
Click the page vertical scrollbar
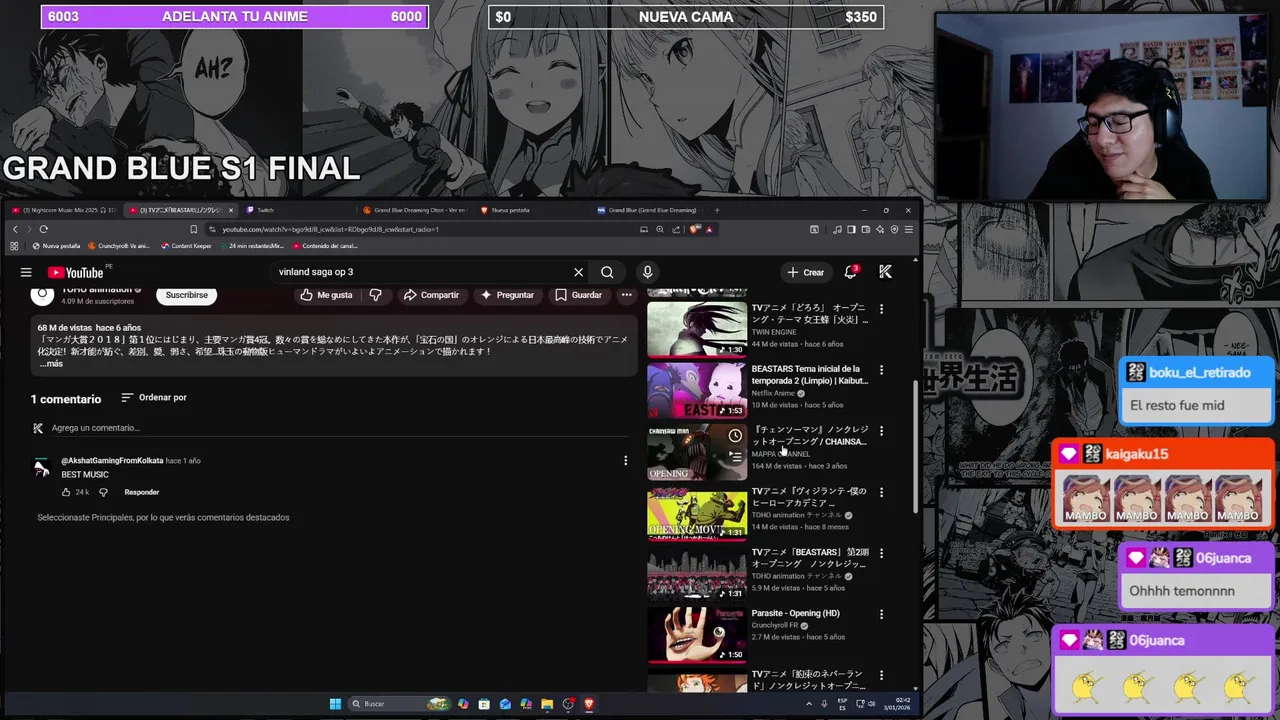(x=913, y=447)
